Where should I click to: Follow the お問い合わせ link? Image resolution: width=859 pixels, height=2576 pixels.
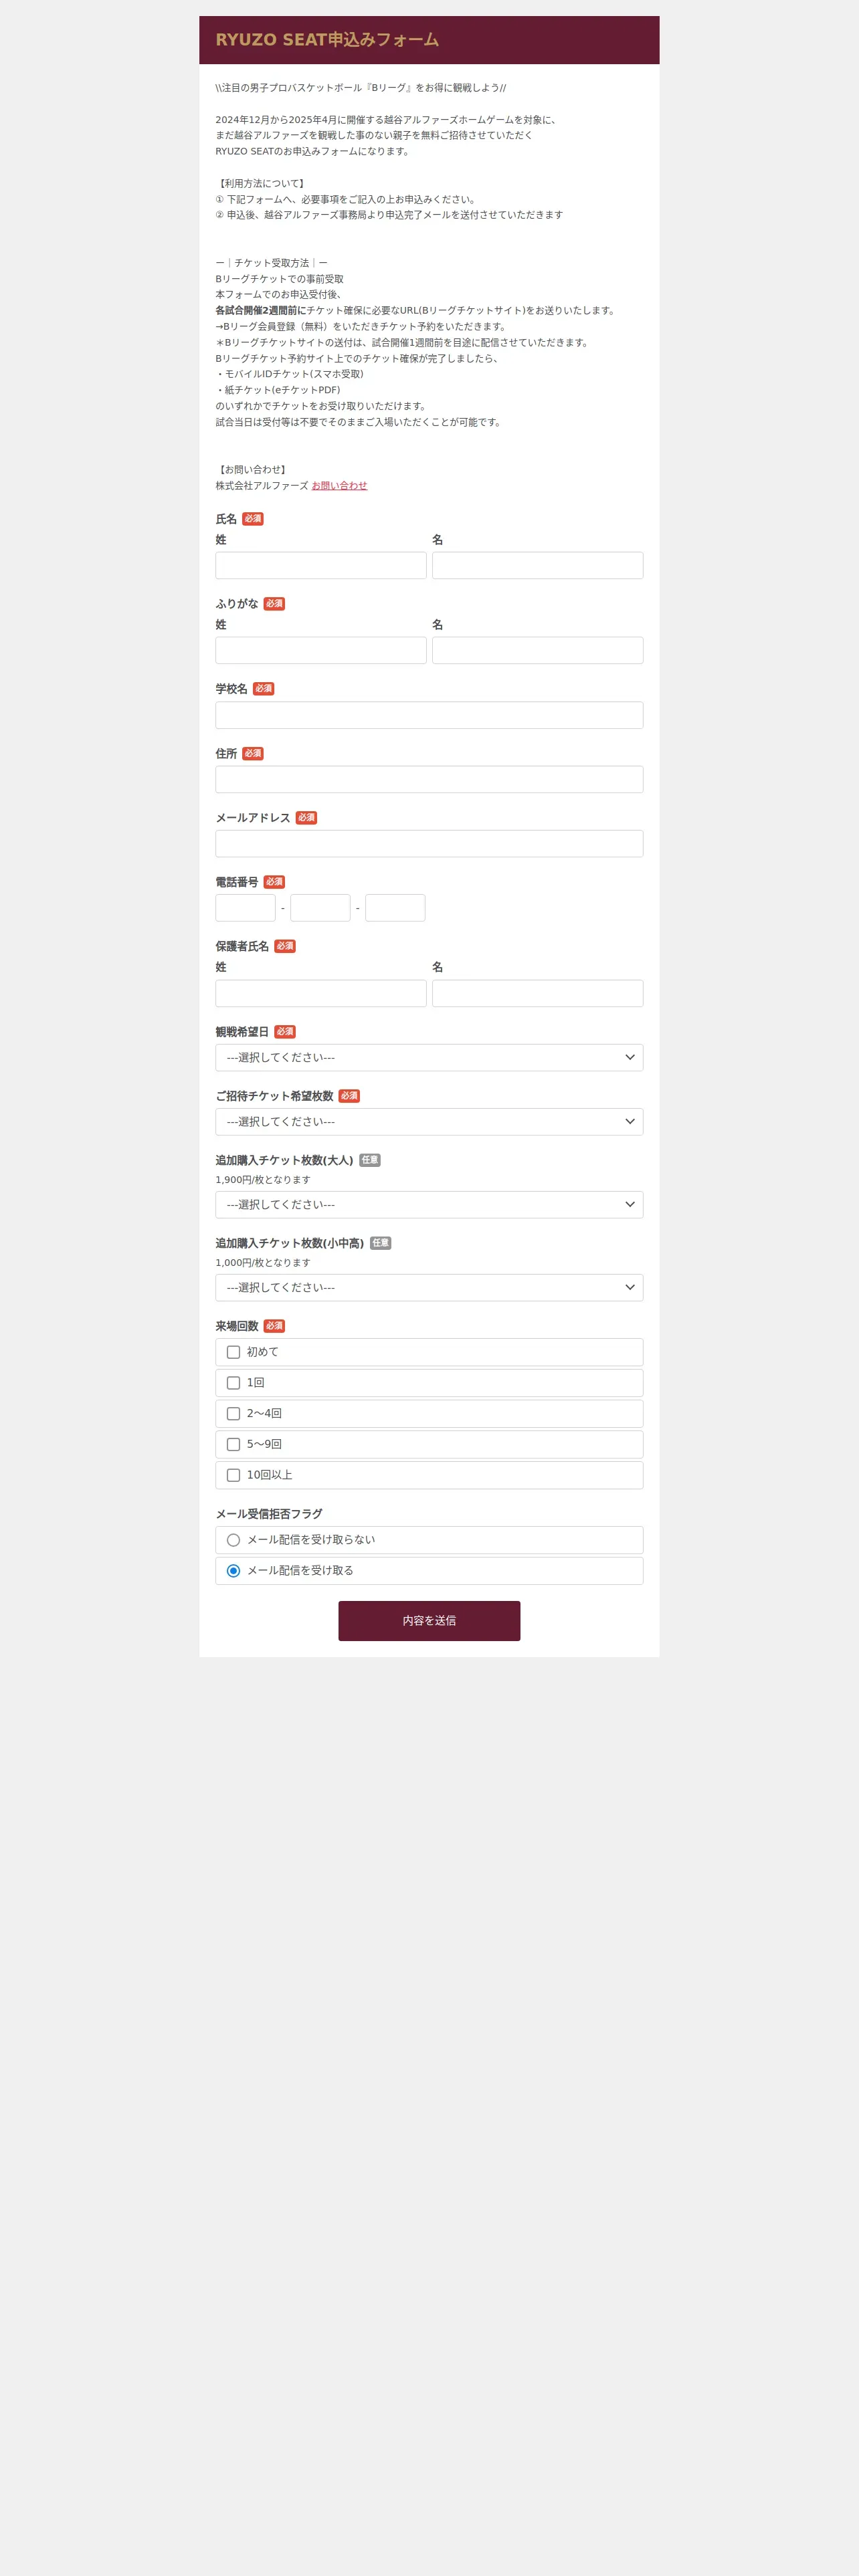pos(339,486)
